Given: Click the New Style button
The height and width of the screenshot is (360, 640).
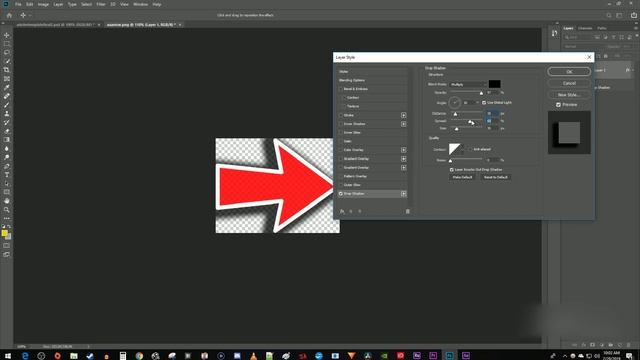Looking at the screenshot, I should tap(569, 94).
